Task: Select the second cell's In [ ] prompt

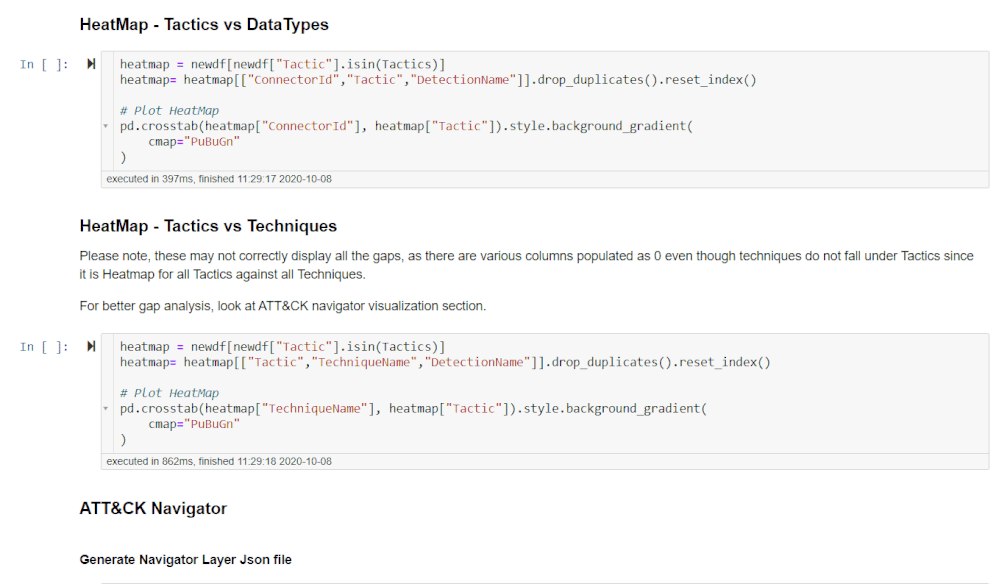Action: click(44, 347)
